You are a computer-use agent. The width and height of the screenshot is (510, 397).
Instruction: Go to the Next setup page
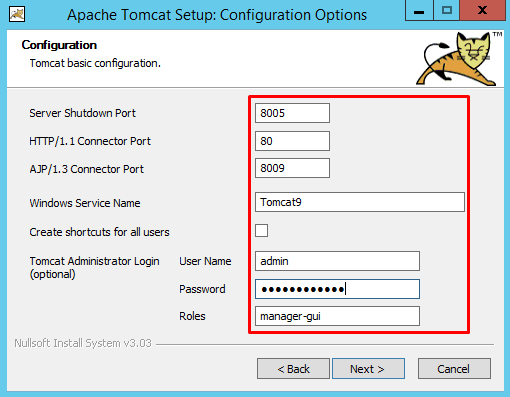[368, 369]
